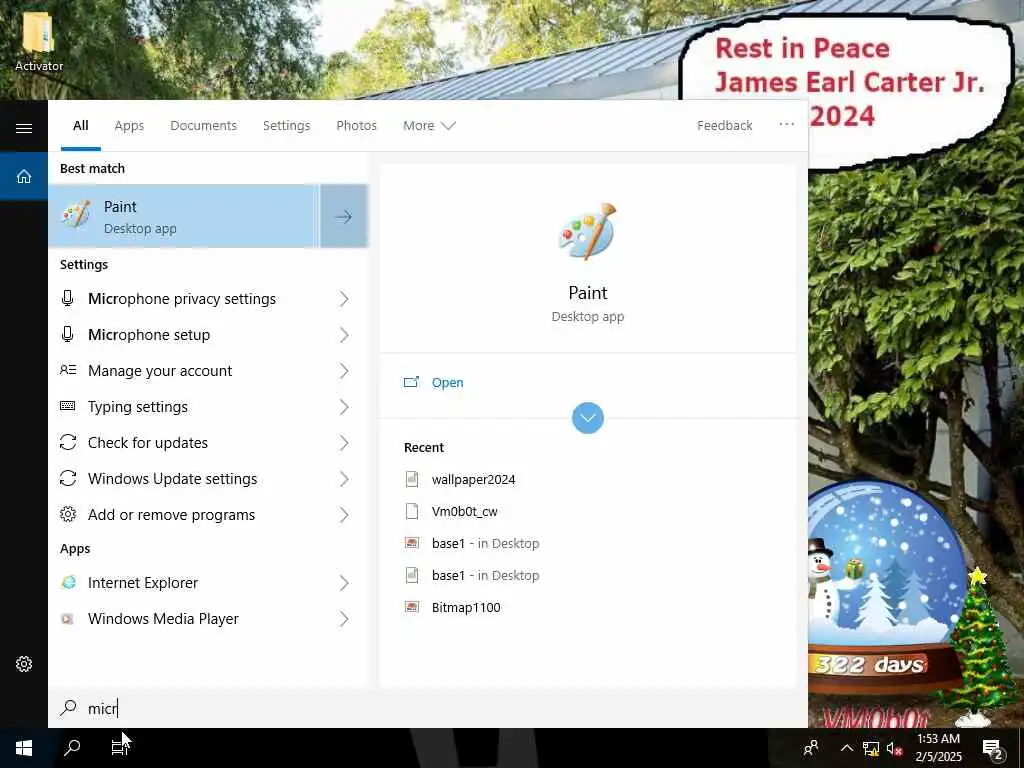This screenshot has height=768, width=1024.
Task: Expand Windows Media Player chevron
Action: pos(344,618)
